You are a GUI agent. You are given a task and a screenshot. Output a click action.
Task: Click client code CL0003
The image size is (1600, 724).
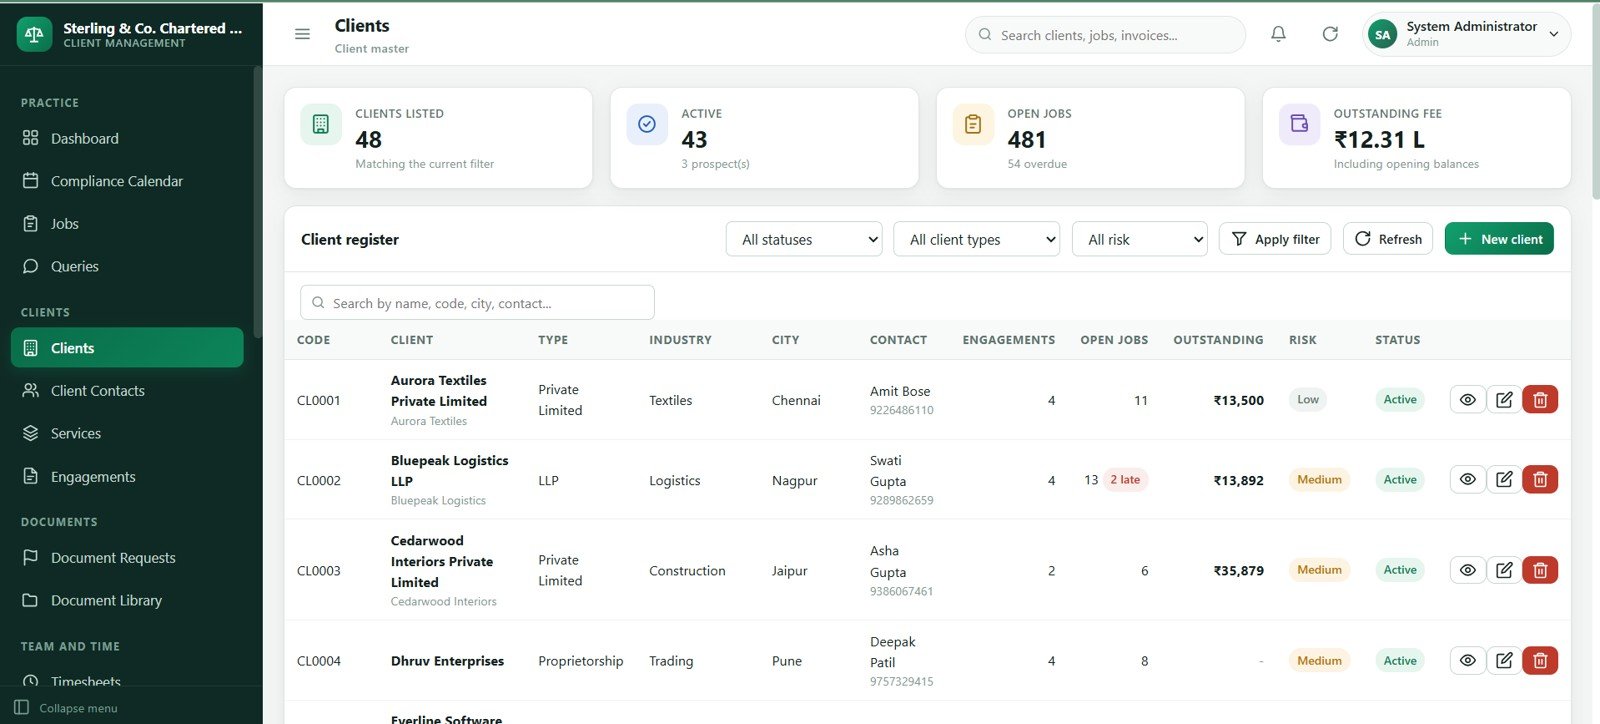pos(319,571)
